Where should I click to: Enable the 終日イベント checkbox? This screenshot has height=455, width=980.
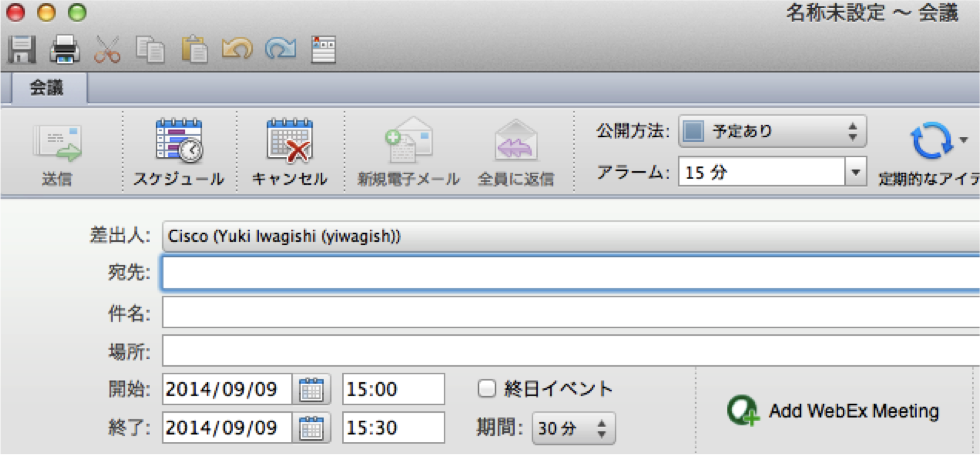tap(487, 388)
